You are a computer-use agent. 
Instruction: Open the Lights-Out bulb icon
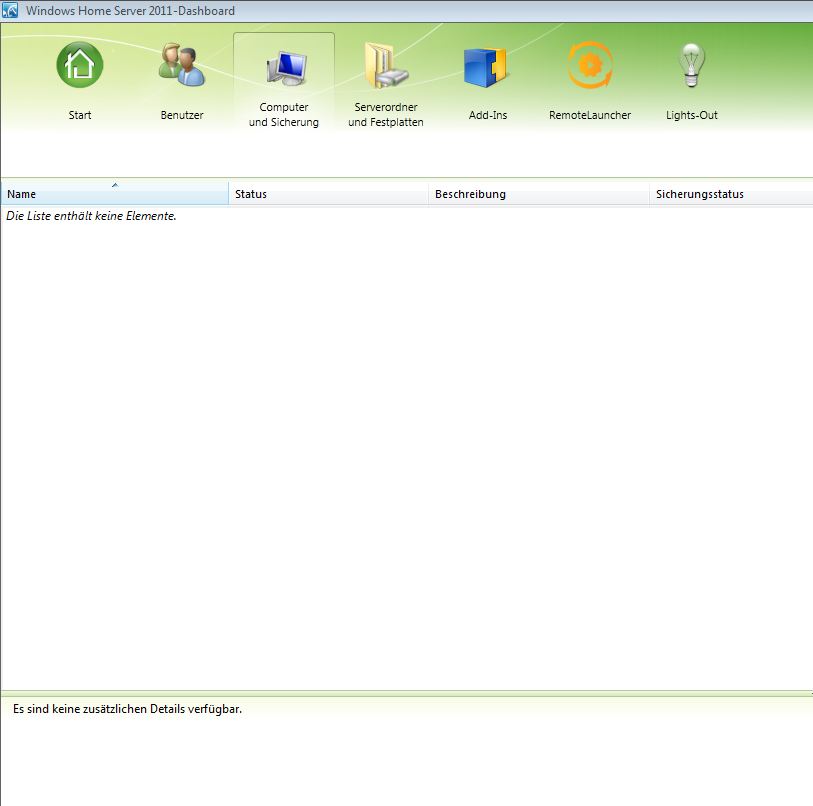coord(692,65)
